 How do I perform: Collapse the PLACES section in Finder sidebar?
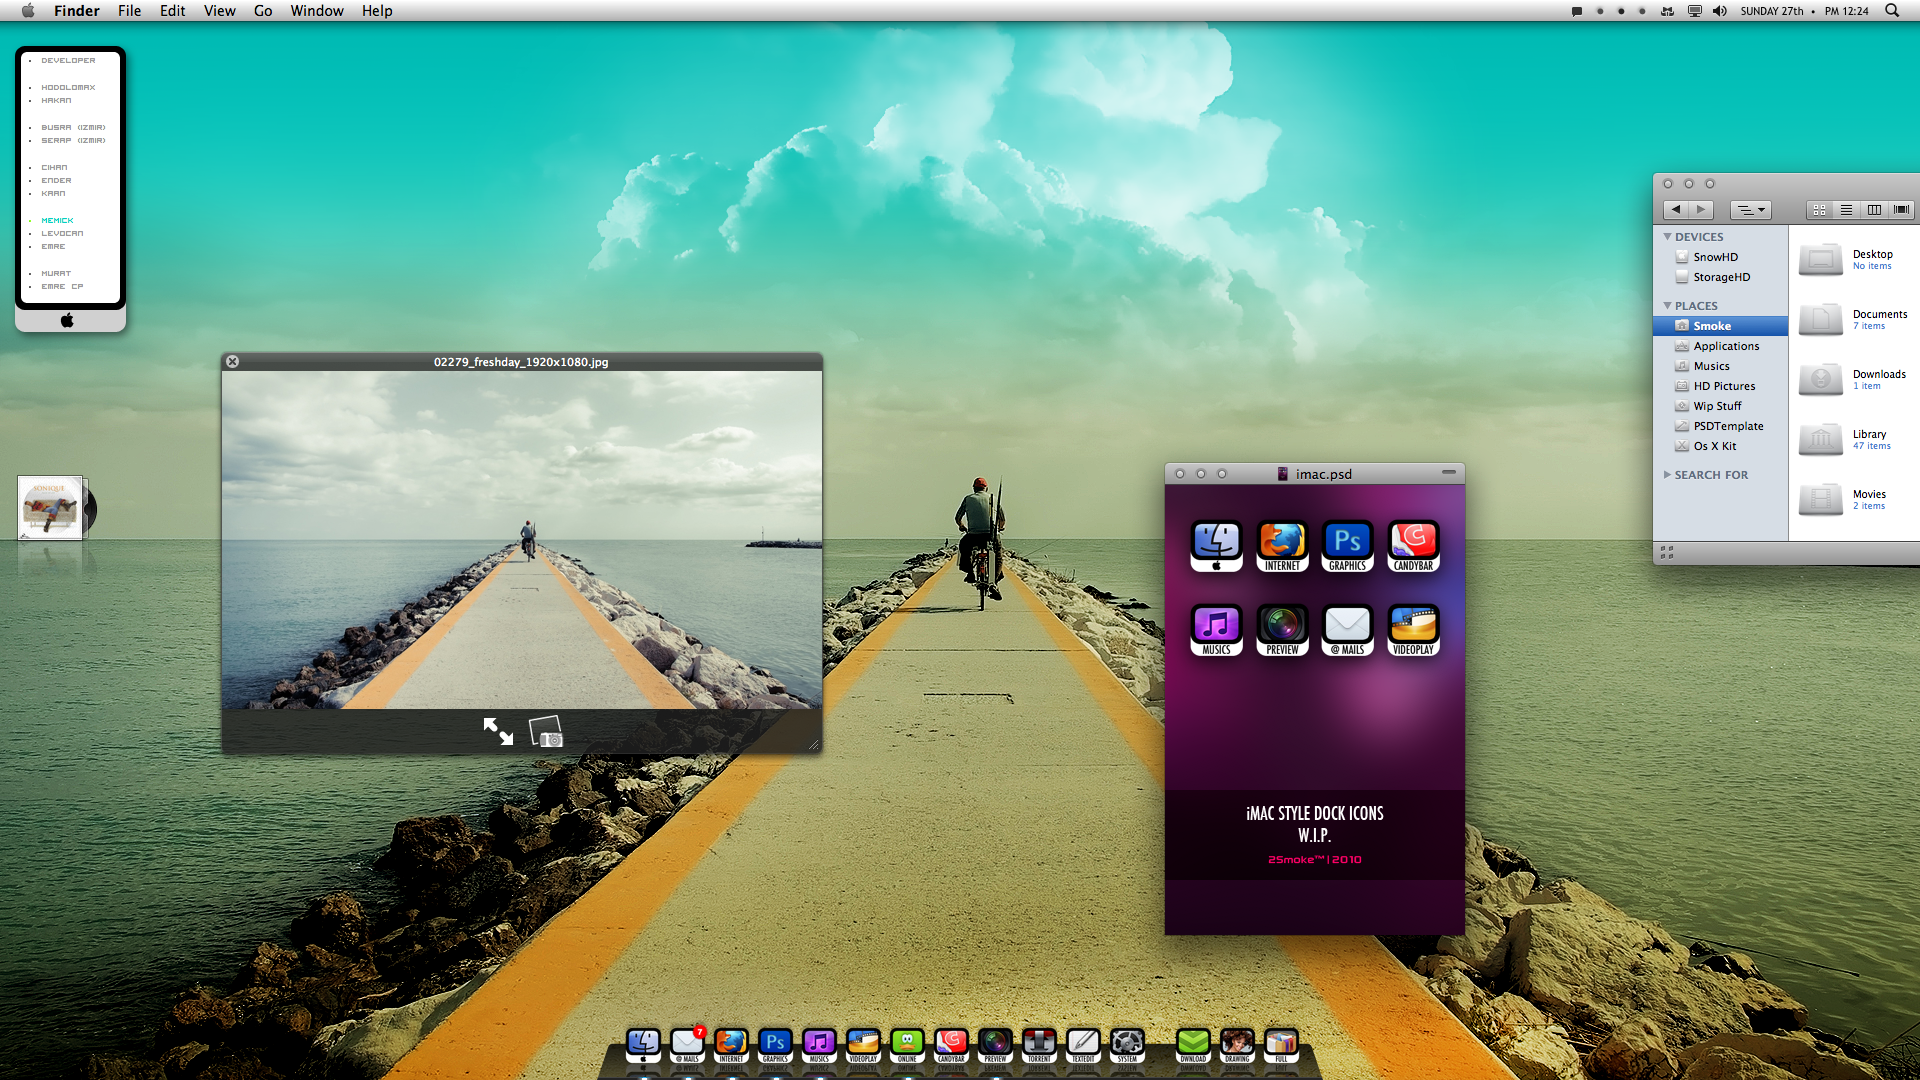click(x=1667, y=306)
